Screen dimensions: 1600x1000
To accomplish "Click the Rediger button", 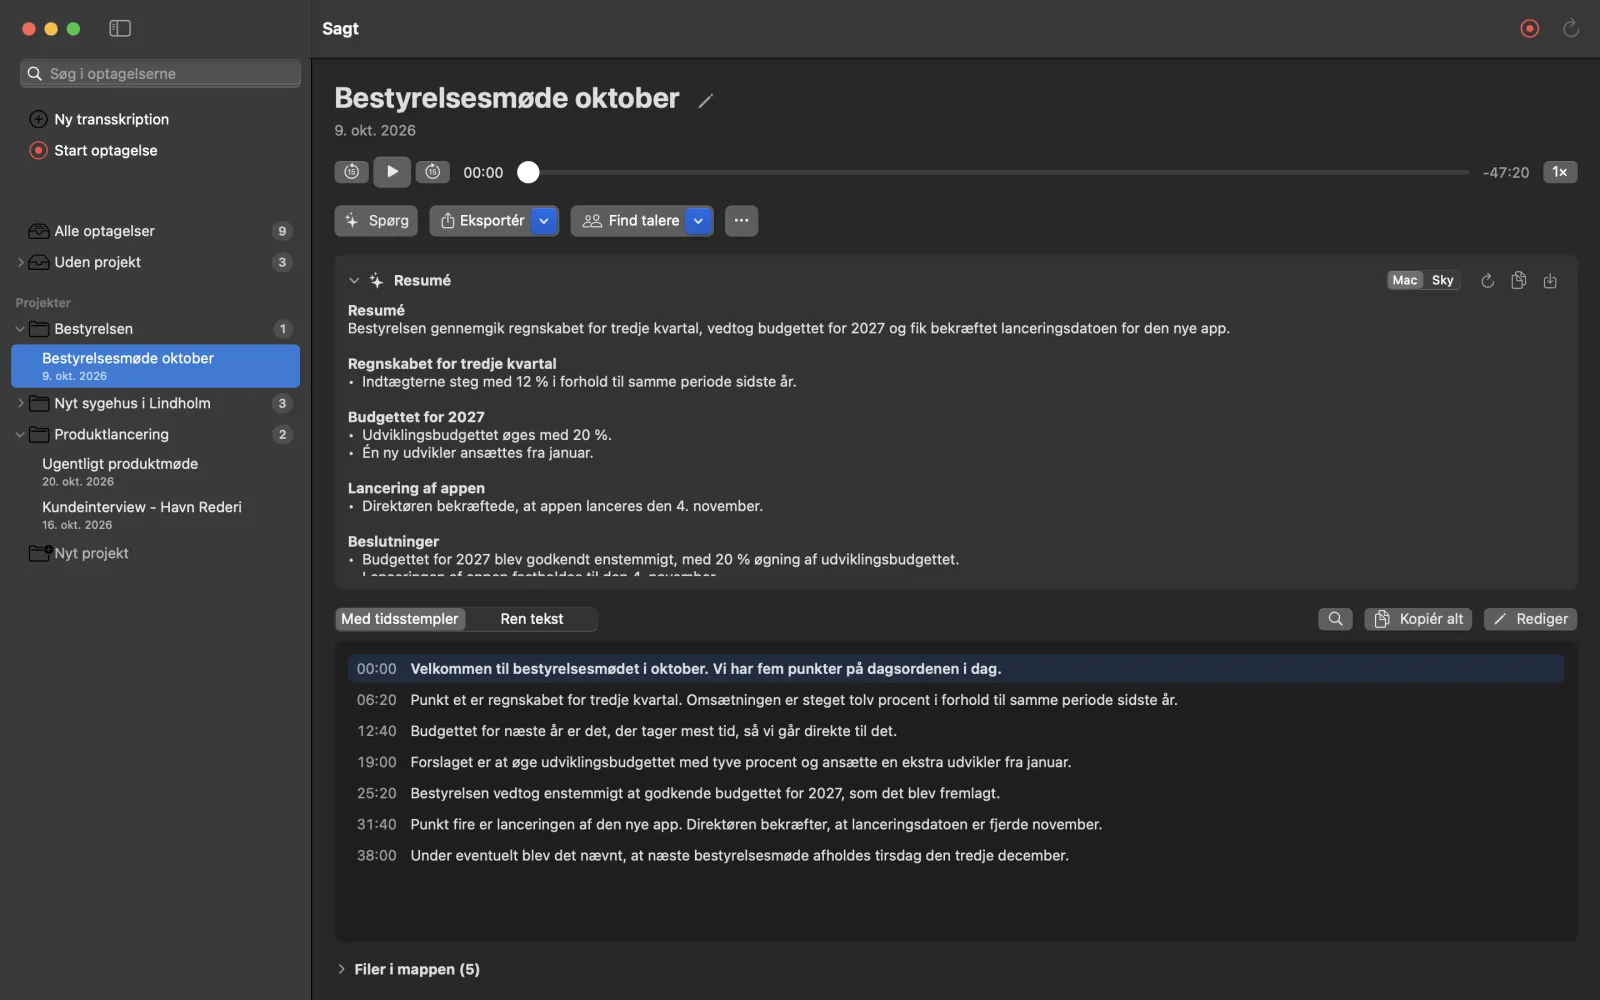I will click(1530, 619).
